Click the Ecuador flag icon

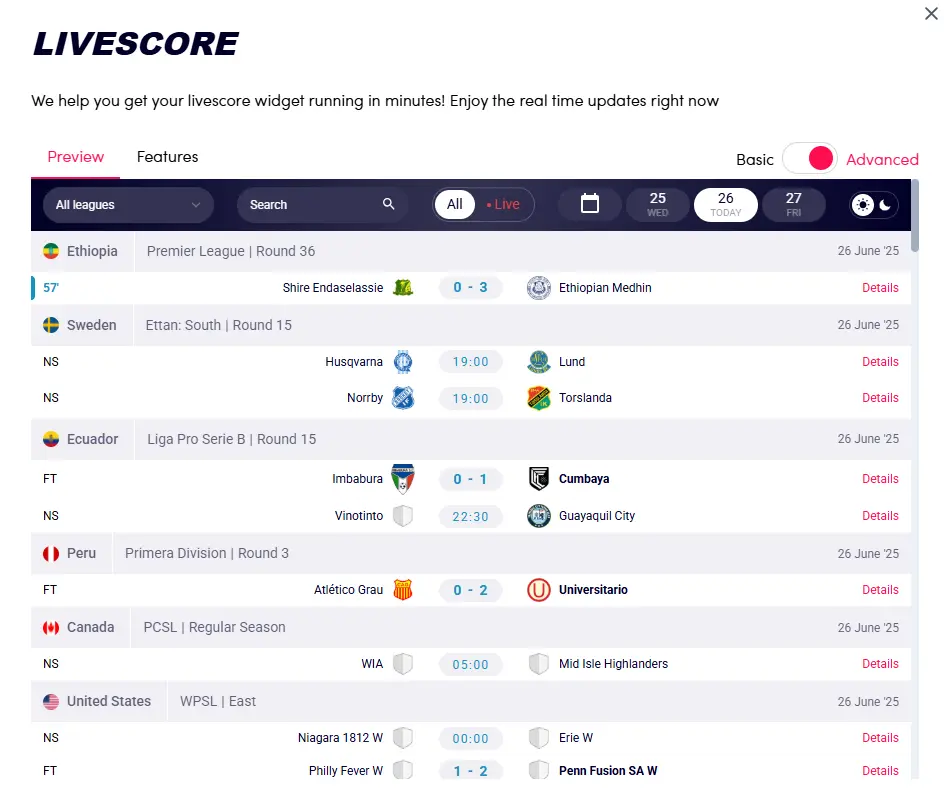pyautogui.click(x=51, y=439)
